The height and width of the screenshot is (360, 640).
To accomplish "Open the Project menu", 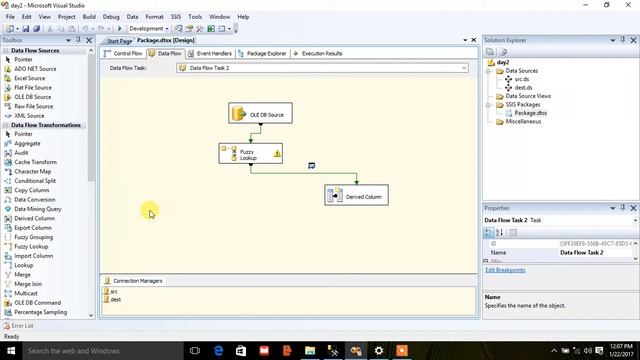I will pyautogui.click(x=66, y=17).
